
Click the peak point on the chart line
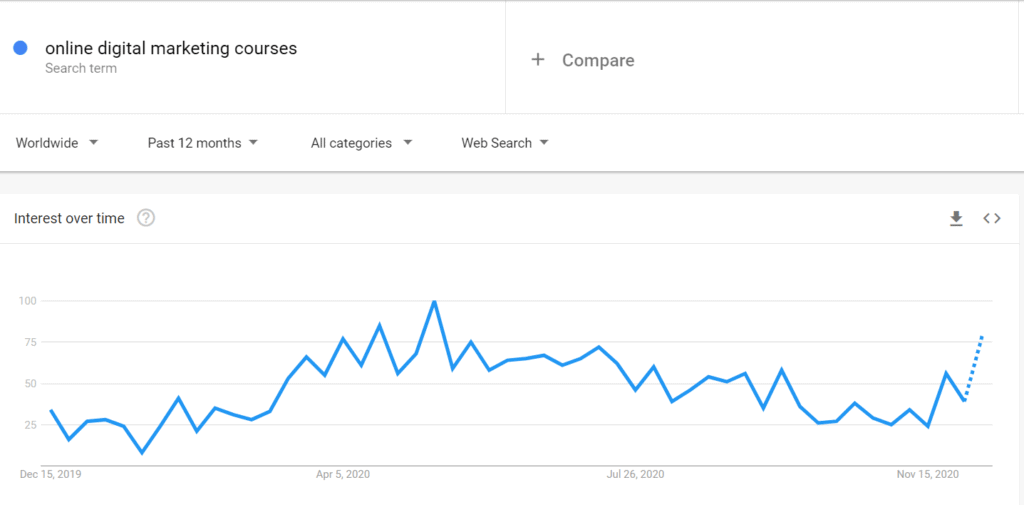[434, 301]
